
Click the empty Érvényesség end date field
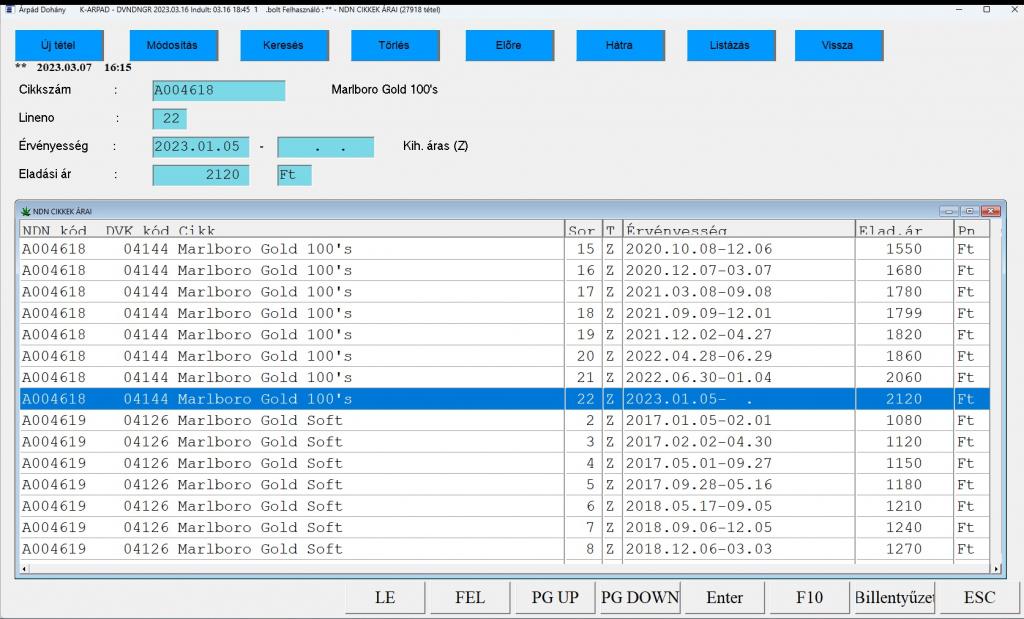click(x=325, y=147)
